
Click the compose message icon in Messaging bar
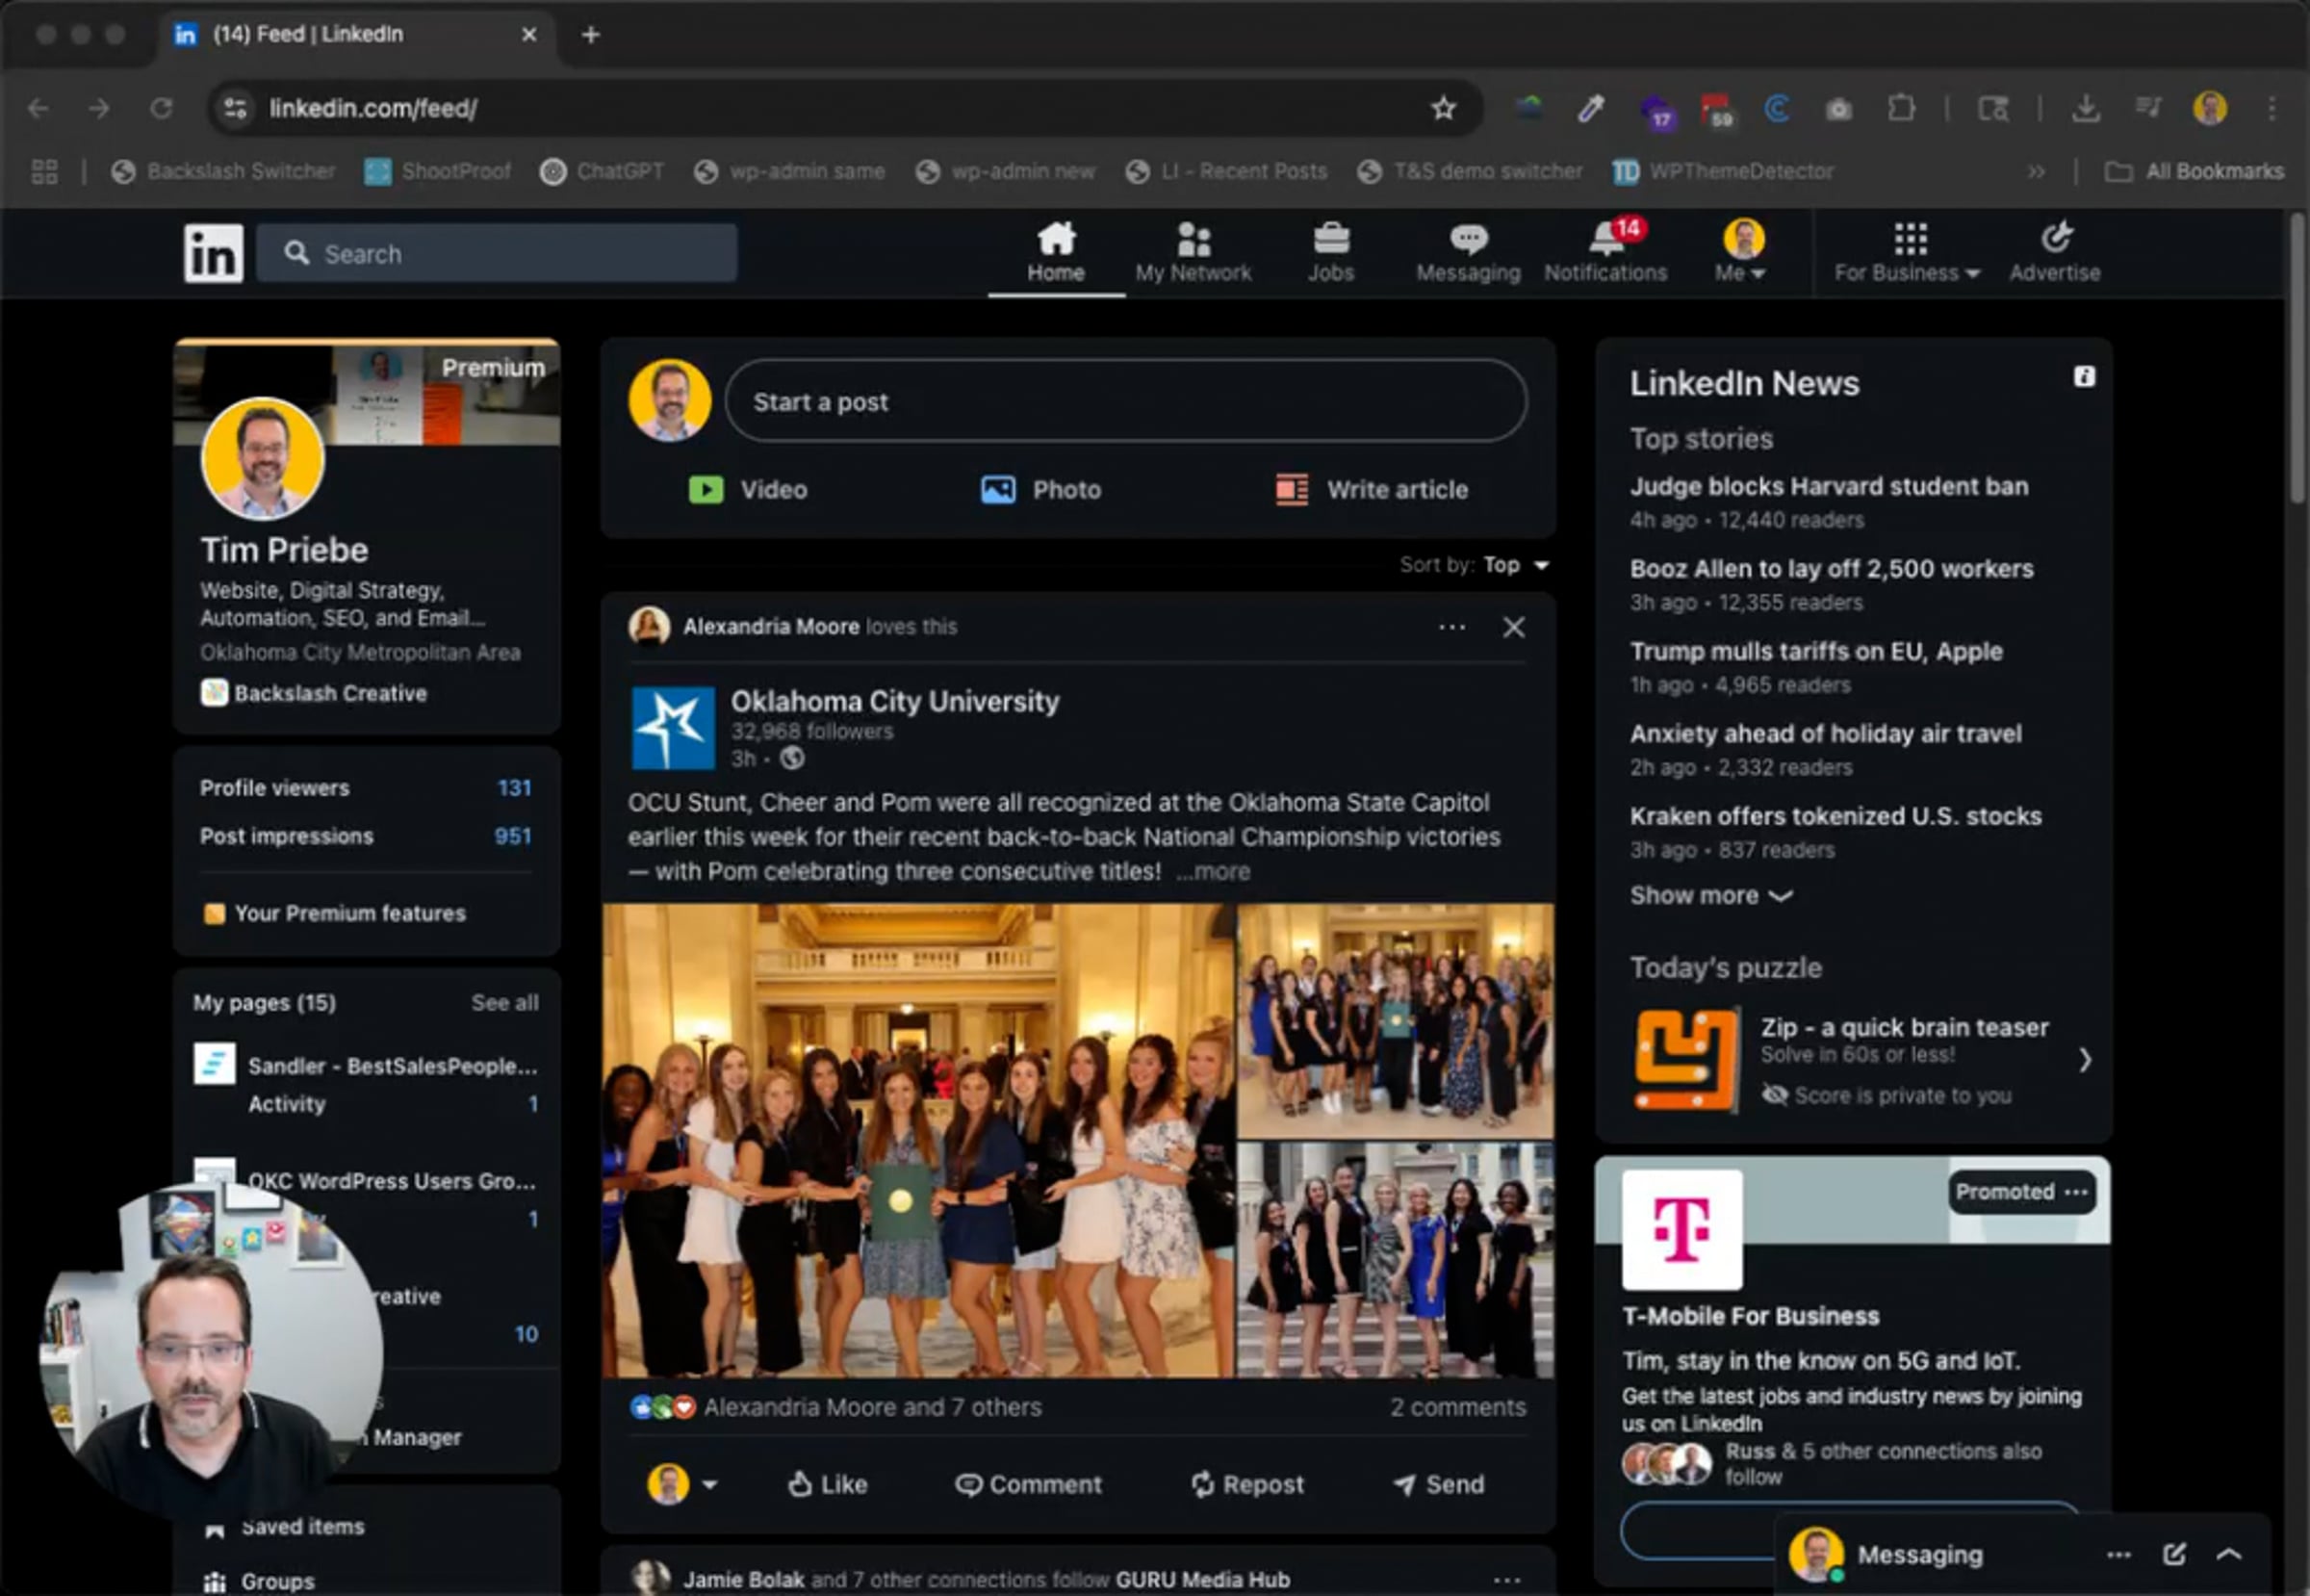tap(2173, 1554)
